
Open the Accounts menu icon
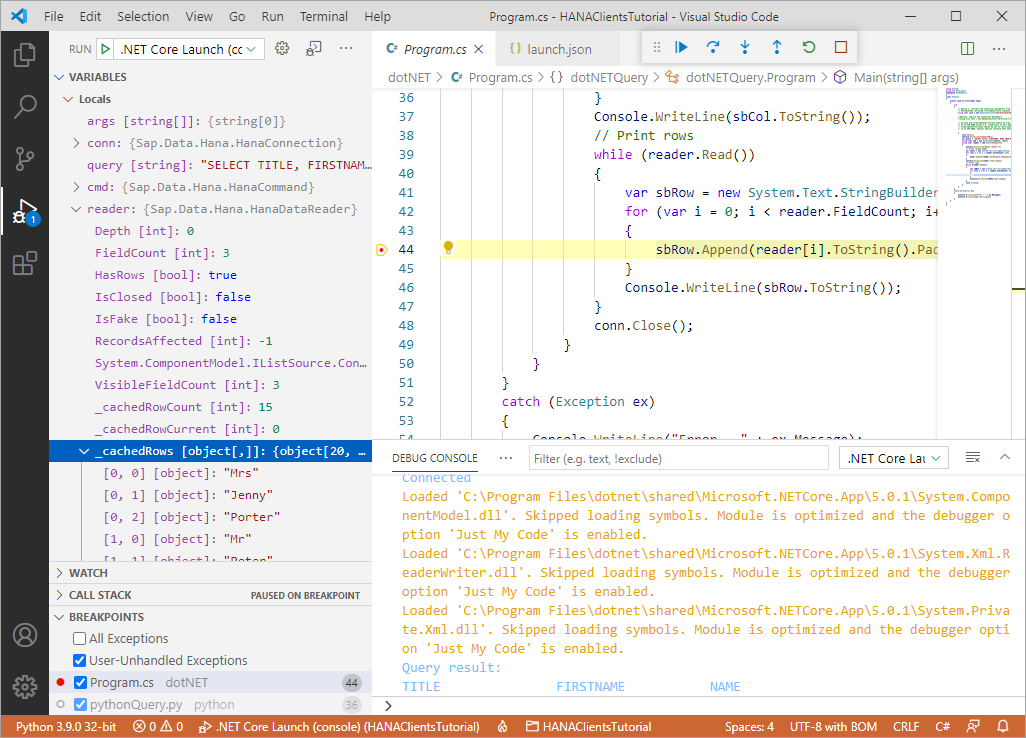coord(25,635)
